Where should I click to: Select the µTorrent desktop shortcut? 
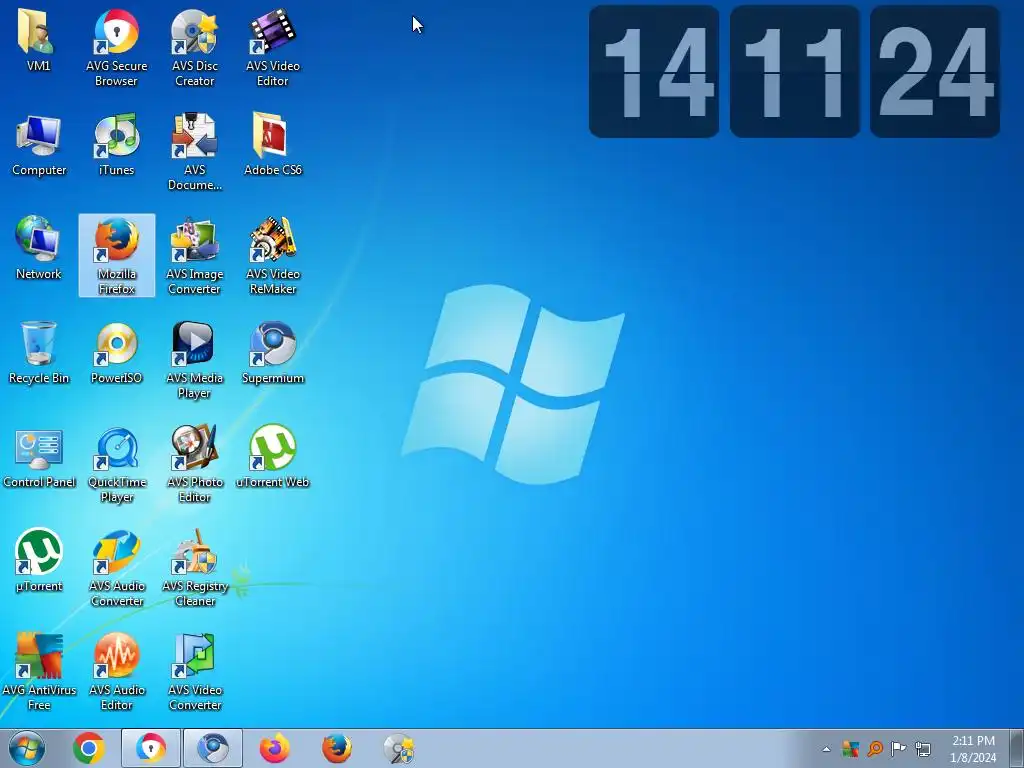tap(39, 561)
